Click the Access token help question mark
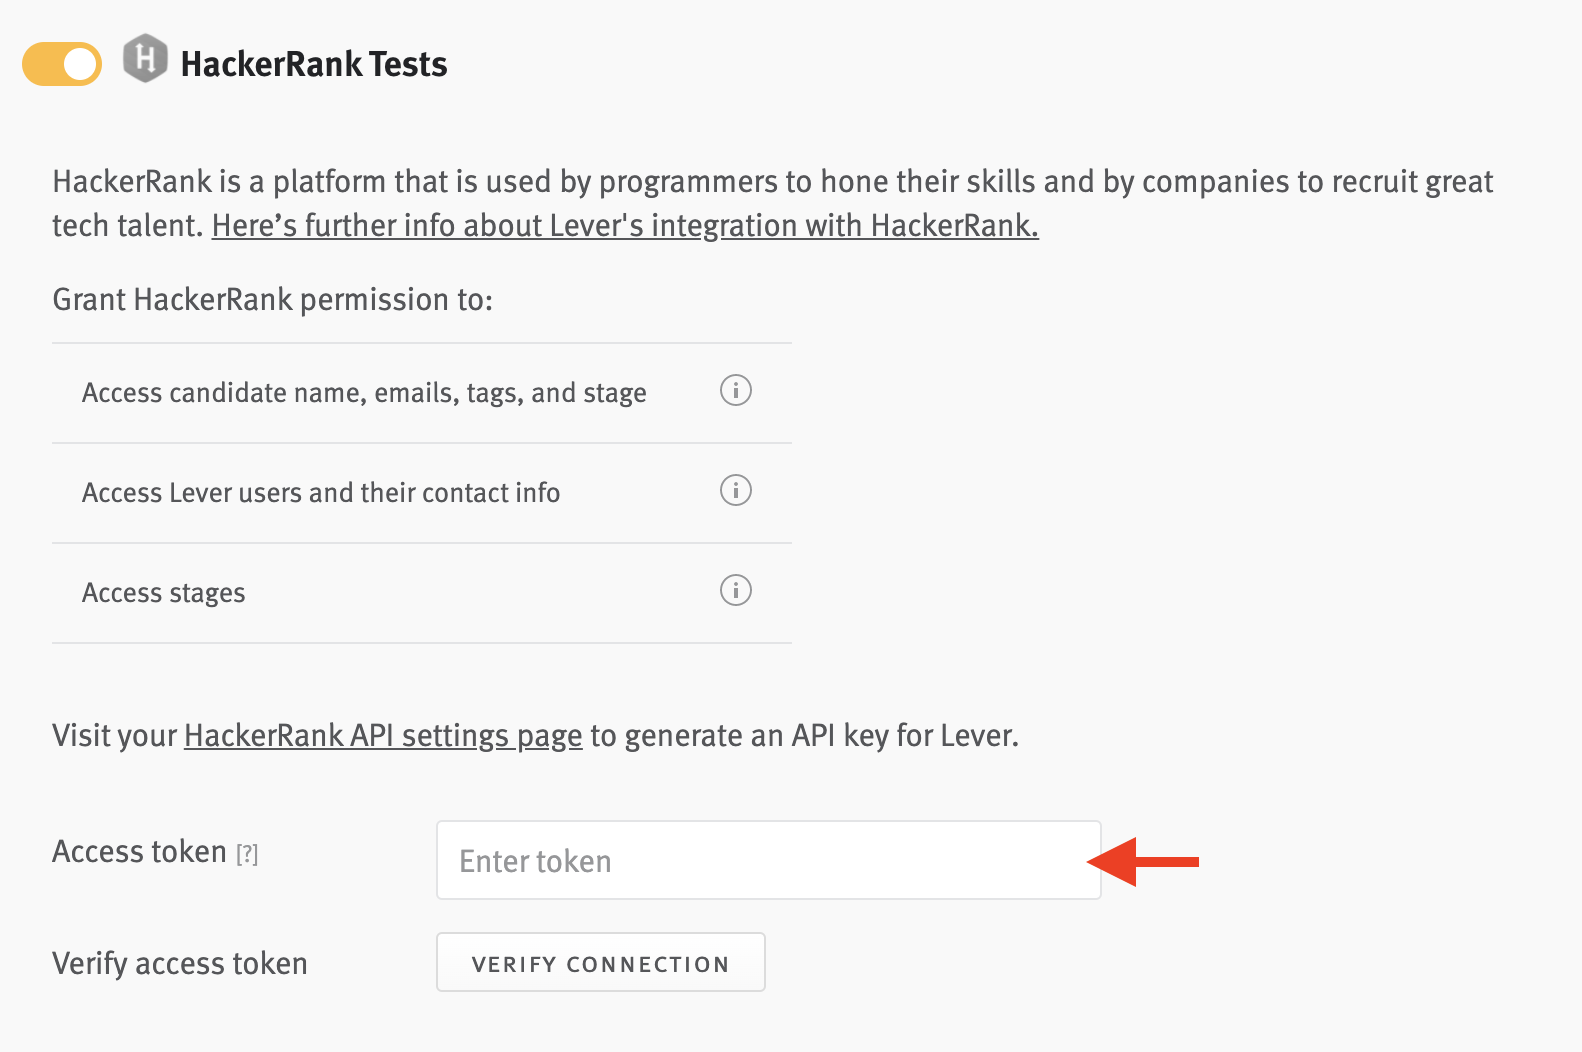This screenshot has width=1582, height=1052. click(x=247, y=854)
